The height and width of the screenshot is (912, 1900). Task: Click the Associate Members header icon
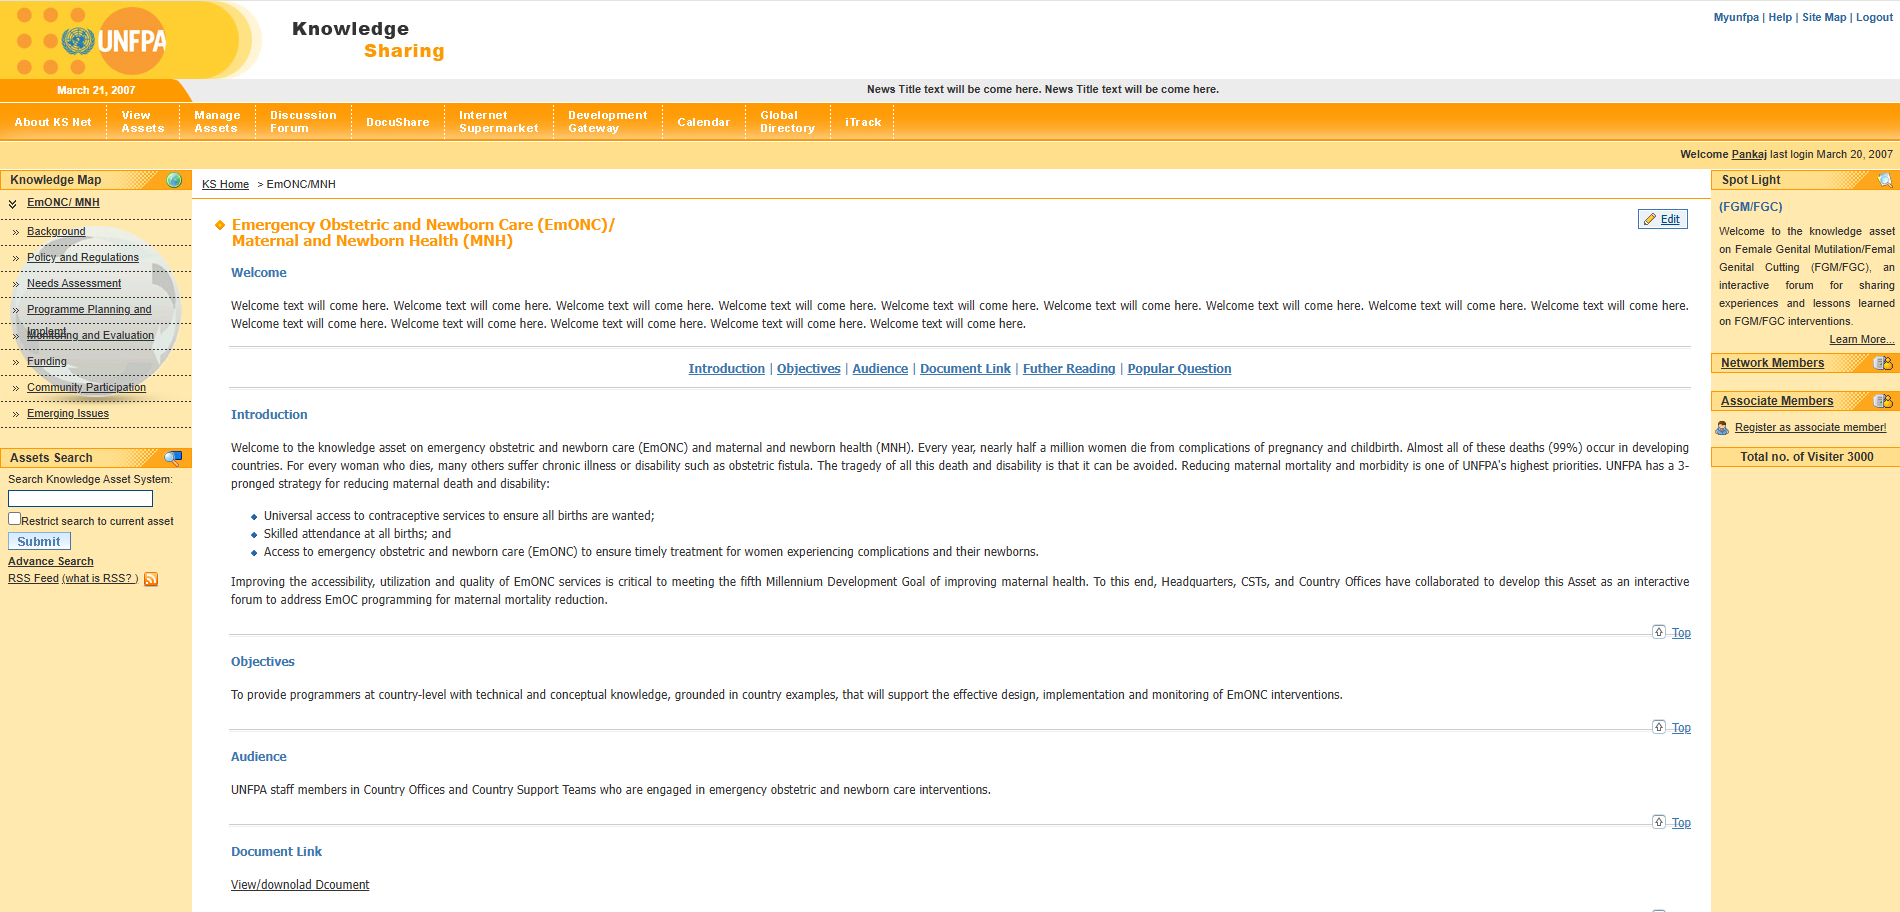(1882, 401)
